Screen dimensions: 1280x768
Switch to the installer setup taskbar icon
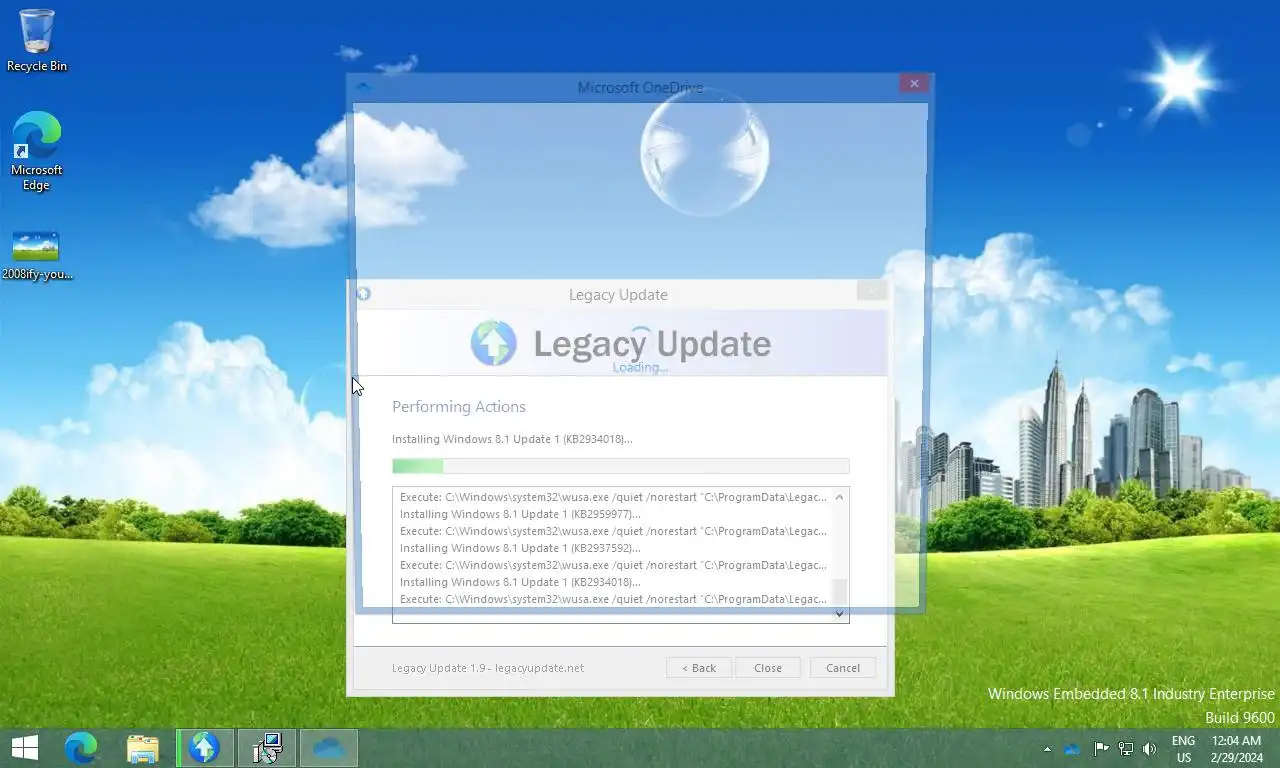(x=267, y=747)
